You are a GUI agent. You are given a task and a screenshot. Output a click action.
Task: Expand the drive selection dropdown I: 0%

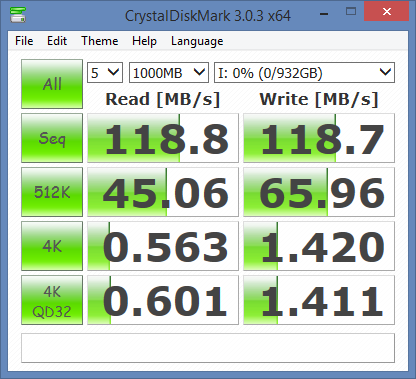(304, 72)
